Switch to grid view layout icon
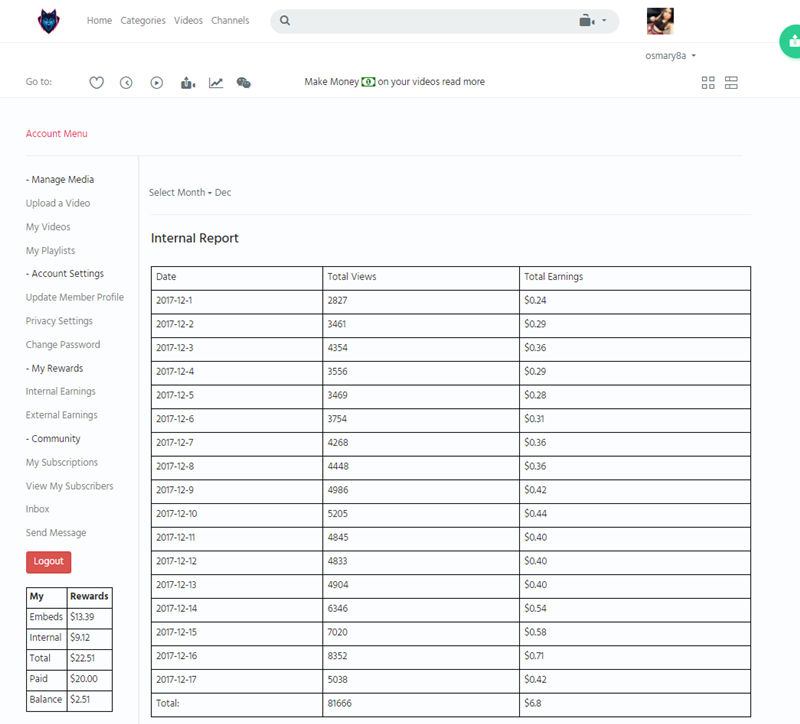The height and width of the screenshot is (724, 800). click(x=708, y=83)
